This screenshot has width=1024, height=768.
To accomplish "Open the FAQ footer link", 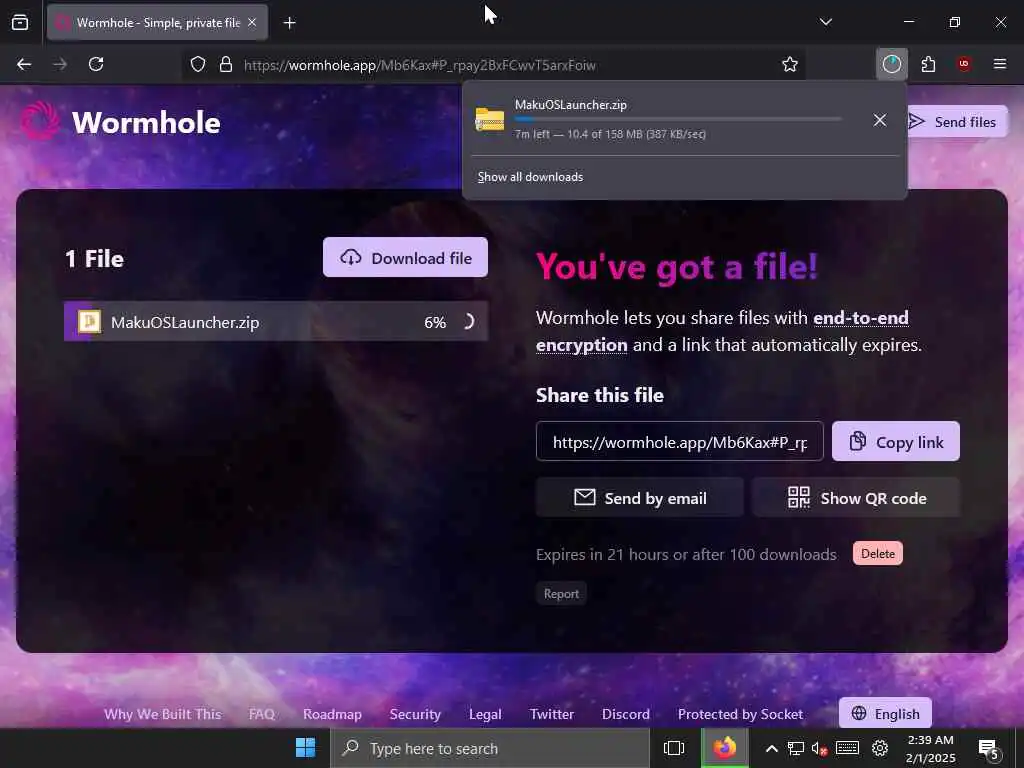I will coord(262,714).
